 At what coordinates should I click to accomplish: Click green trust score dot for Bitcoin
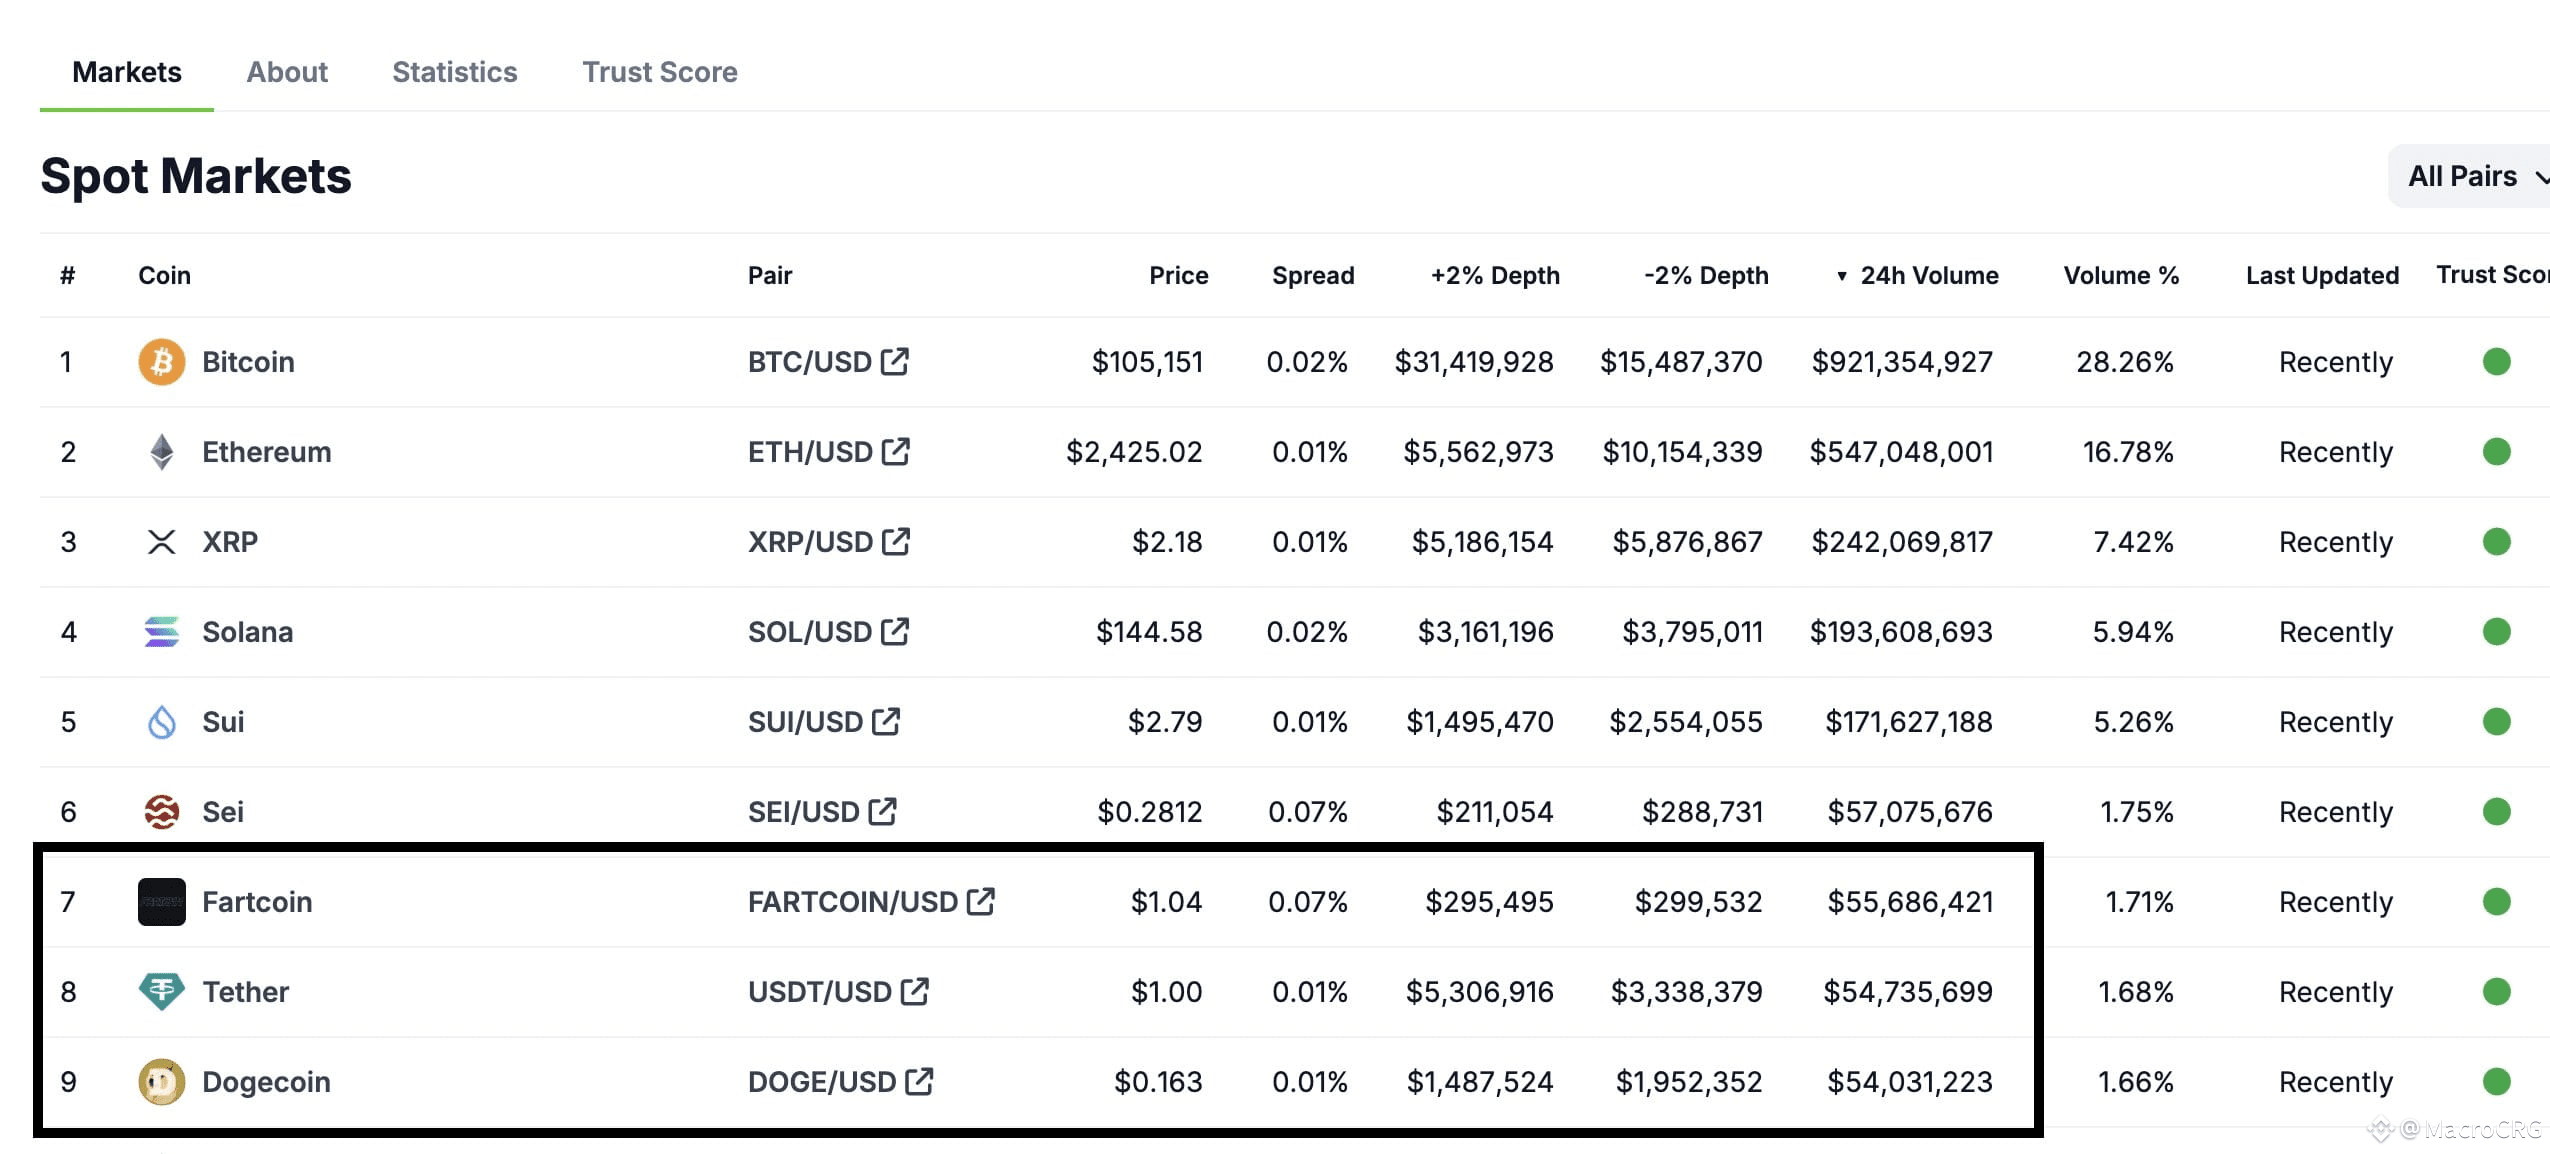2497,361
